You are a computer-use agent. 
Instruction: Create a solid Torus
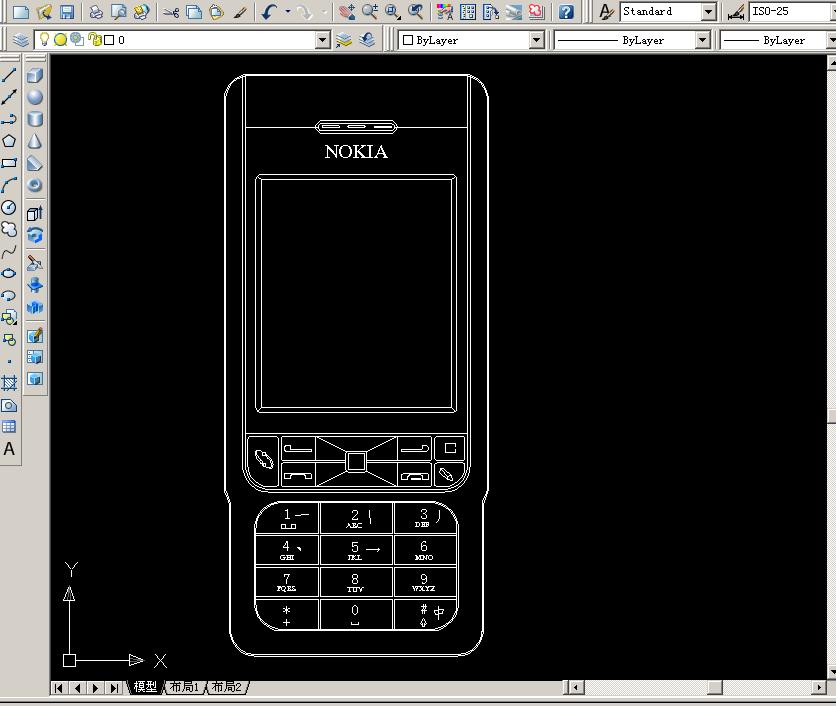(35, 185)
